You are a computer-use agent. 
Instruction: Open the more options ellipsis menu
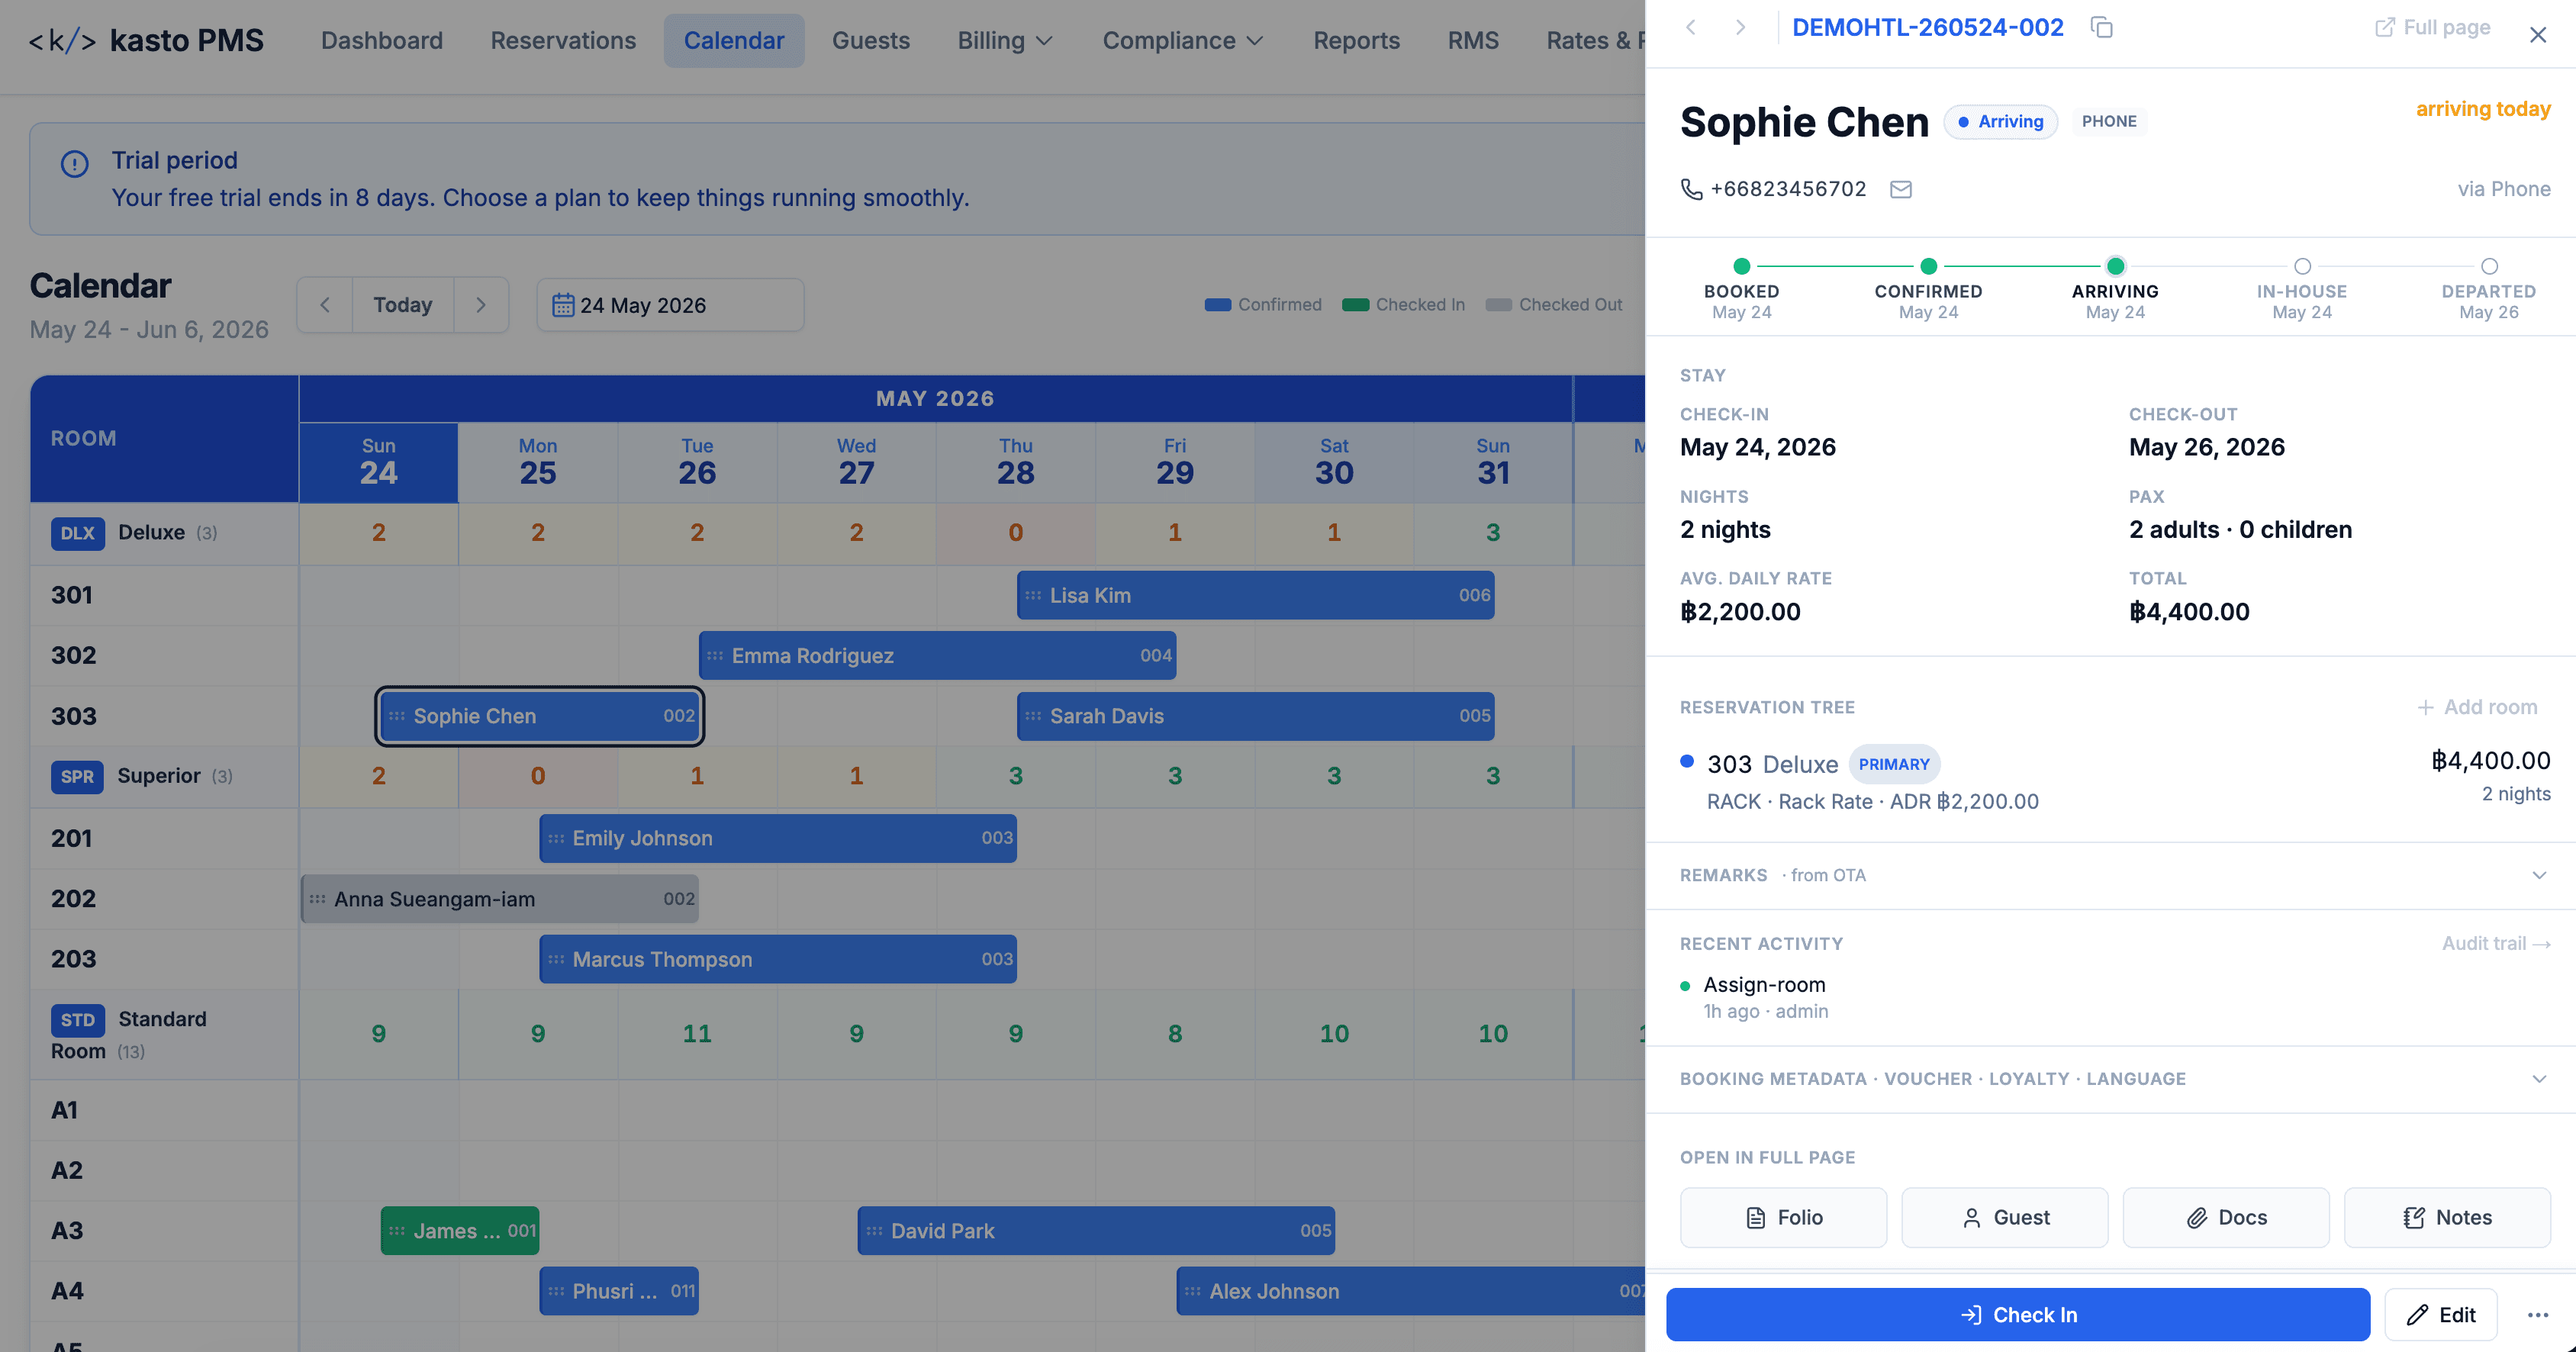[x=2537, y=1314]
